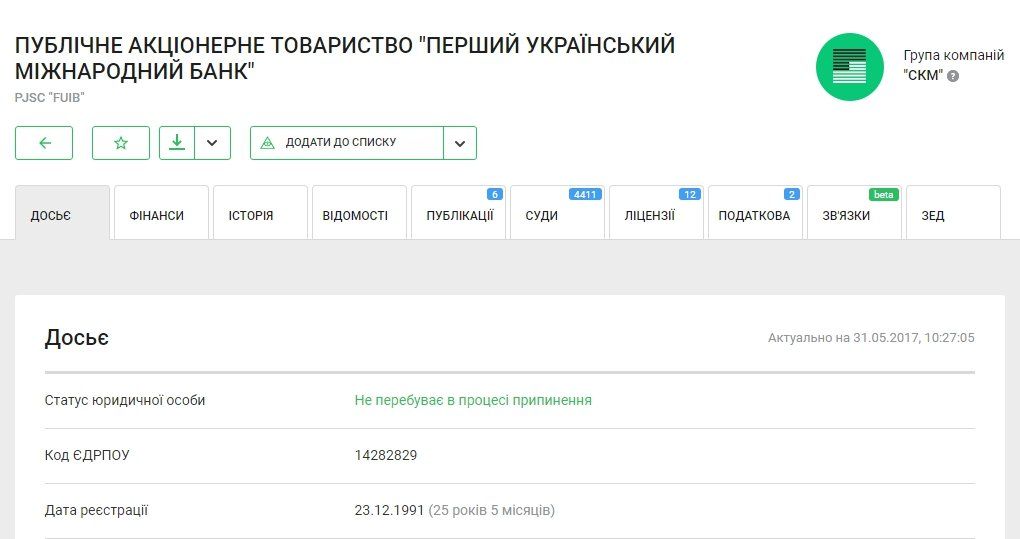Select the ДОСЬЄ tab
The image size is (1020, 539).
coord(62,213)
